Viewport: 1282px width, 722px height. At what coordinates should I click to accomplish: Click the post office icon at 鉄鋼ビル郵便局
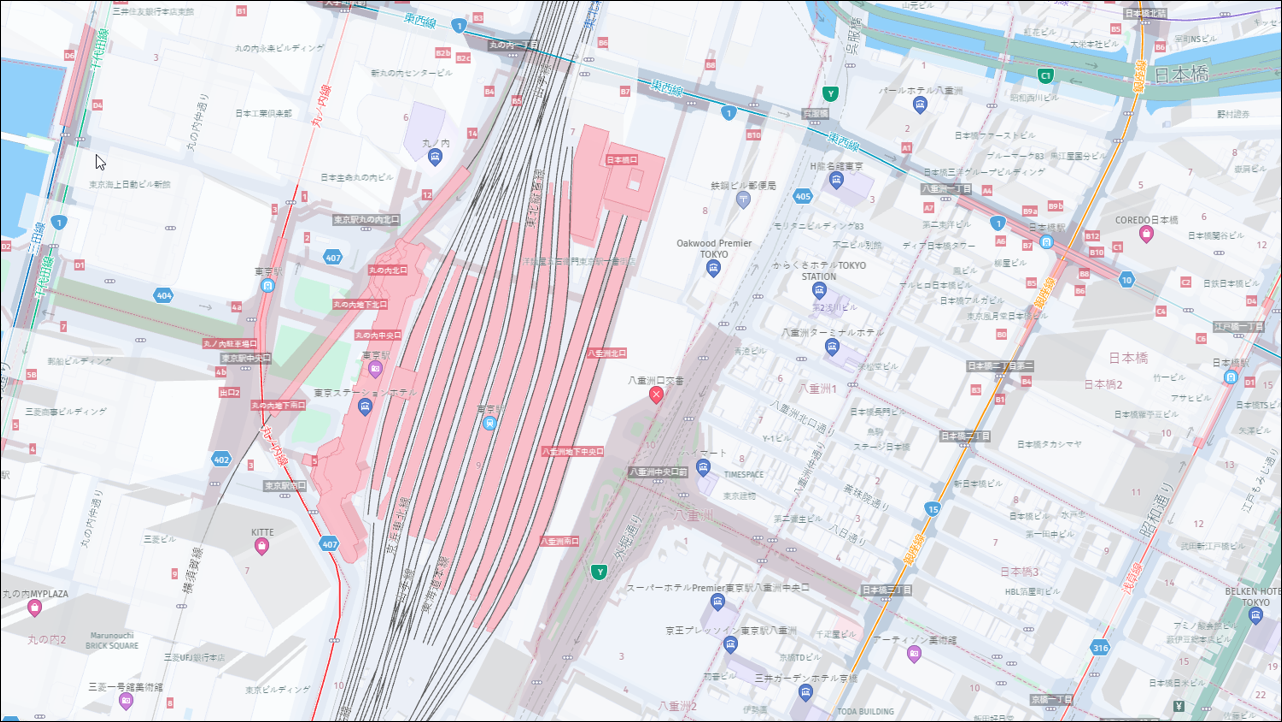pyautogui.click(x=743, y=199)
